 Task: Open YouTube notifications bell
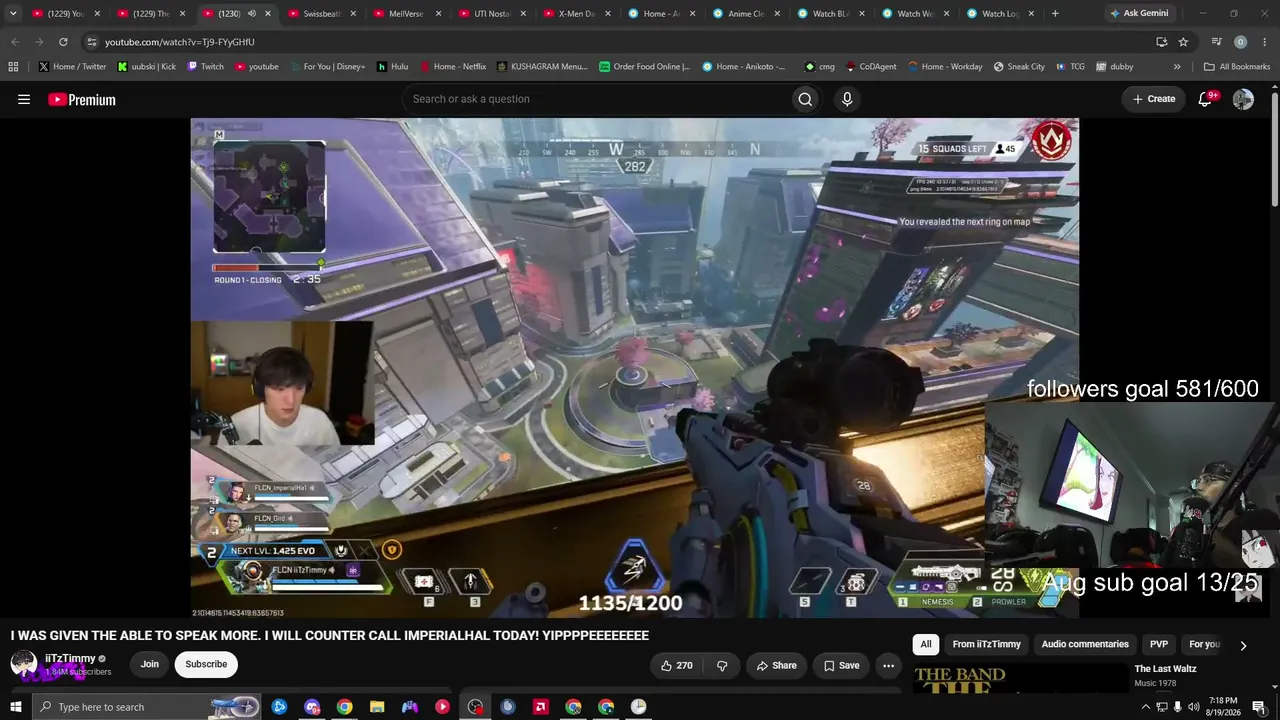point(1206,99)
